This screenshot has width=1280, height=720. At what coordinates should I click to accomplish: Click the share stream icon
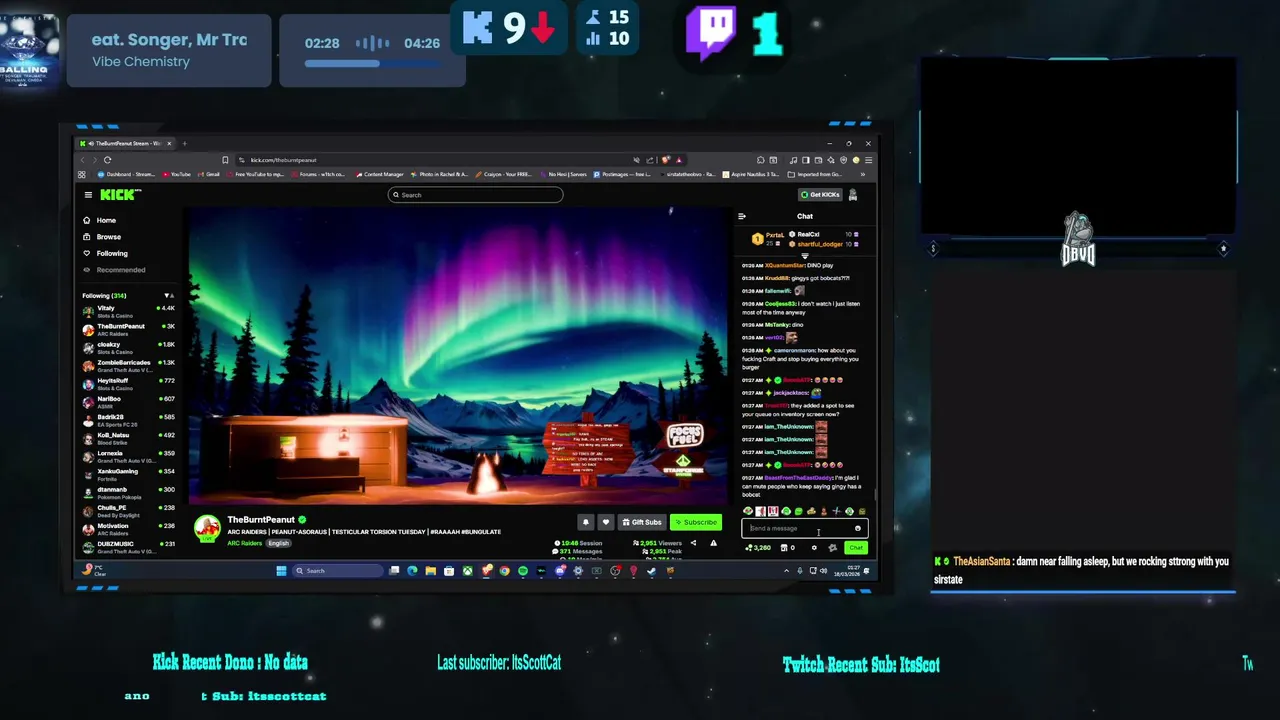[x=693, y=543]
